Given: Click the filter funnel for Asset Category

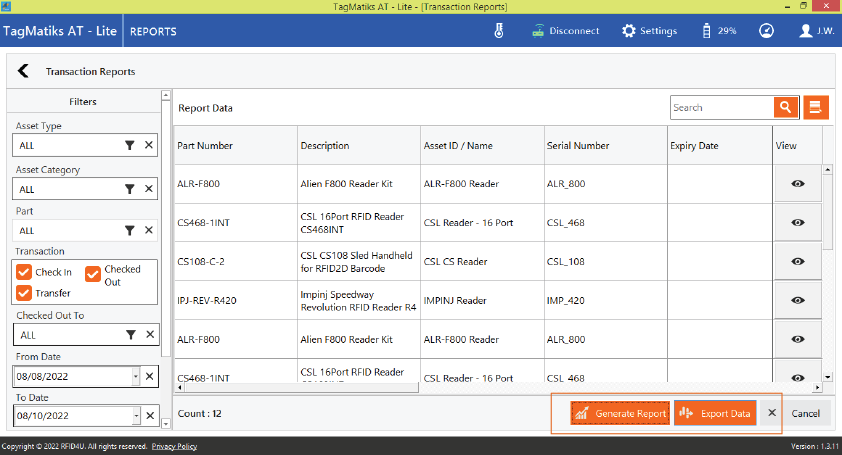Looking at the screenshot, I should [129, 189].
